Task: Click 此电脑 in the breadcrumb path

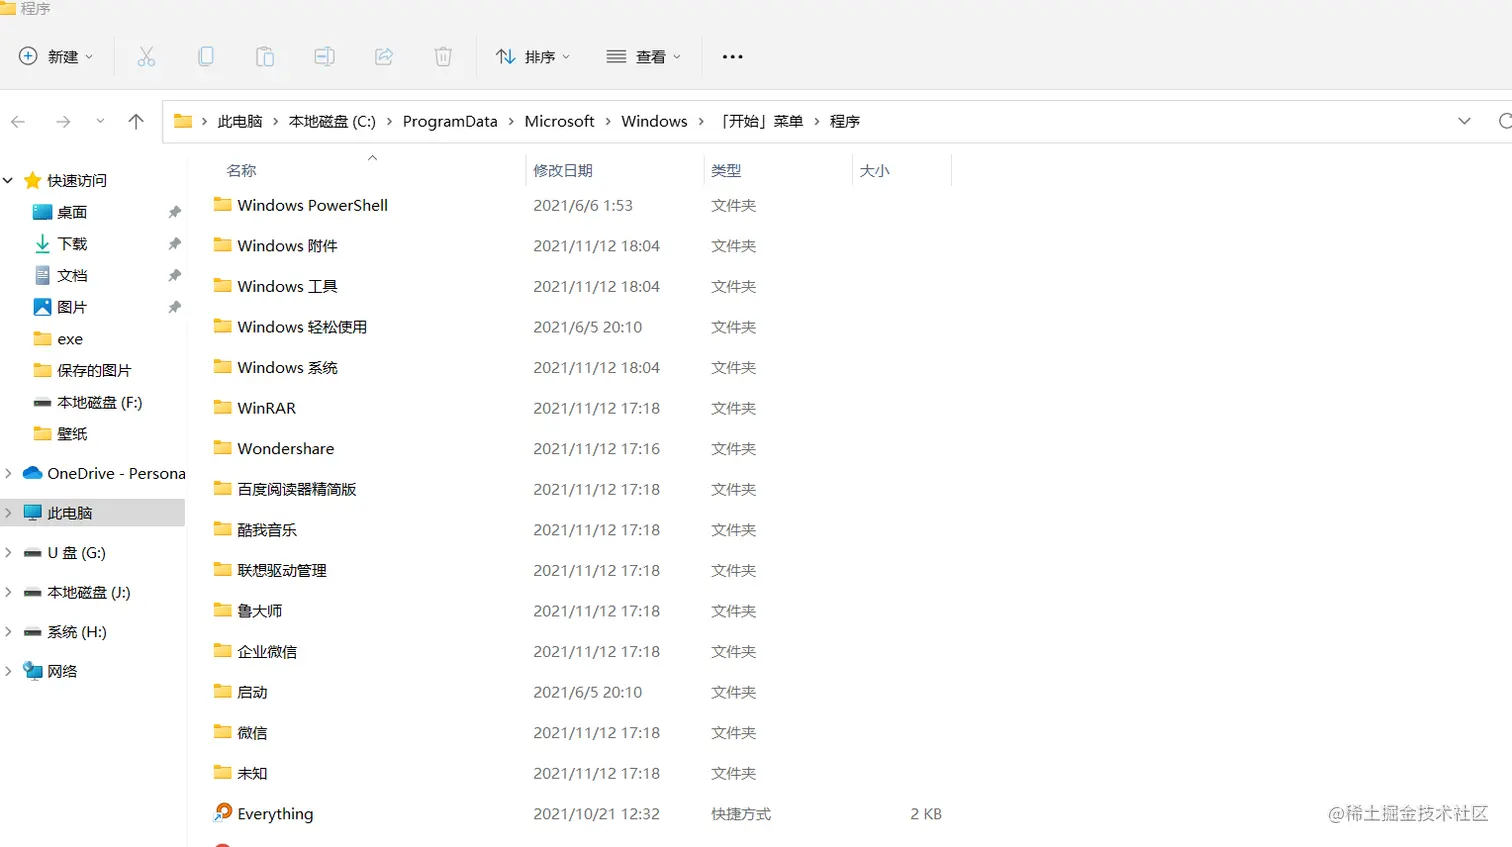Action: click(240, 121)
